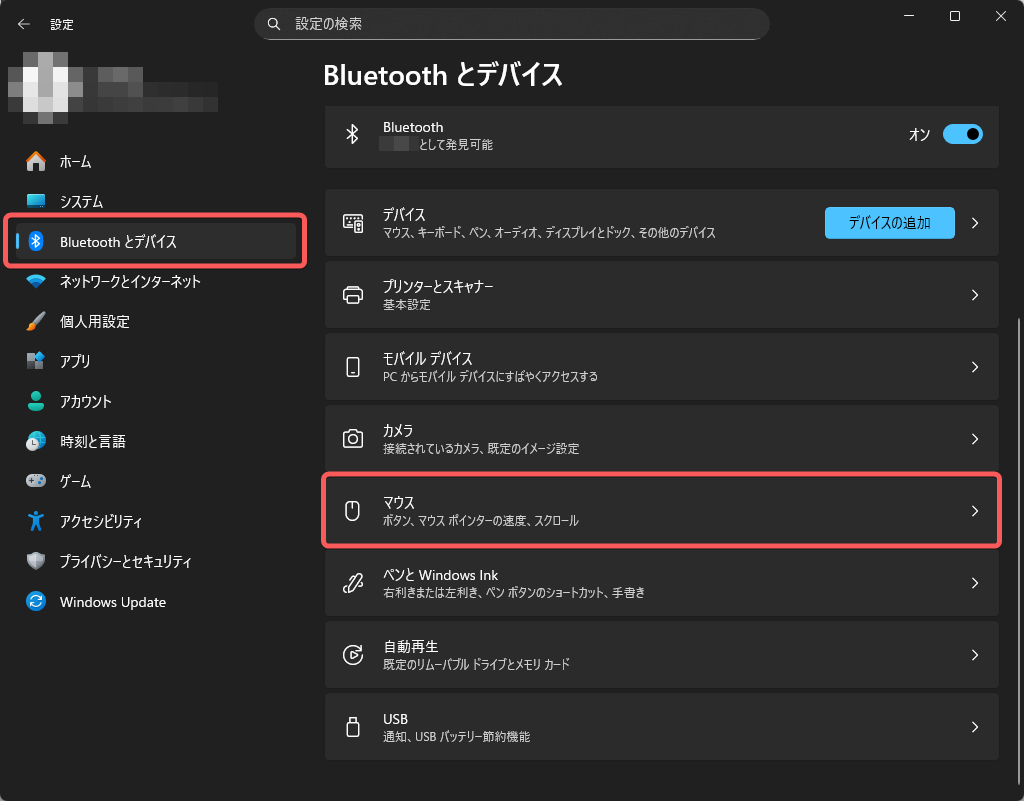Click the Privacy shield icon
The height and width of the screenshot is (801, 1024).
tap(36, 561)
